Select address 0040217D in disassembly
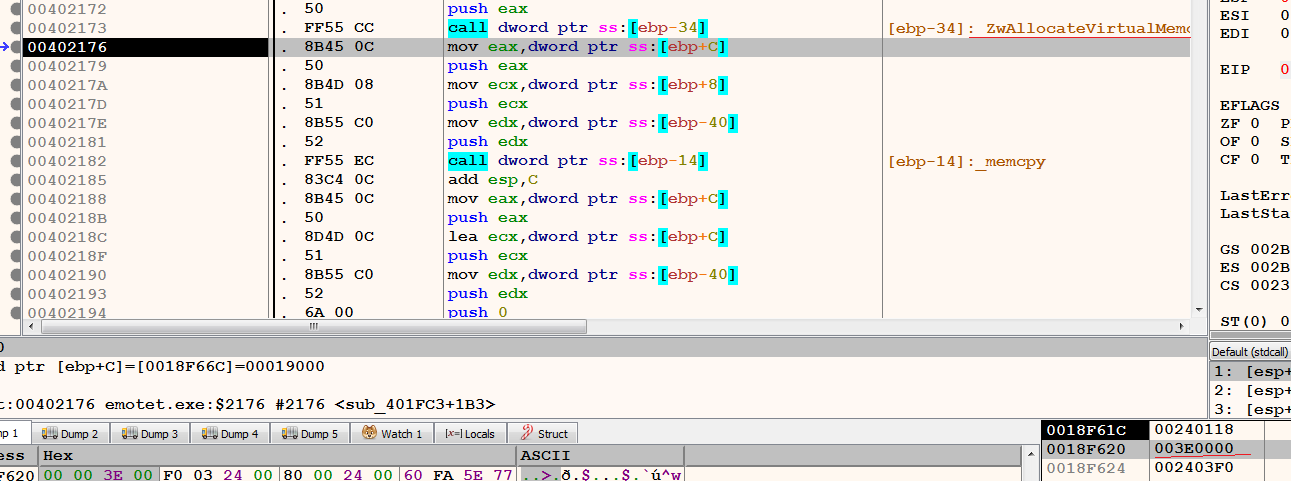 click(67, 104)
